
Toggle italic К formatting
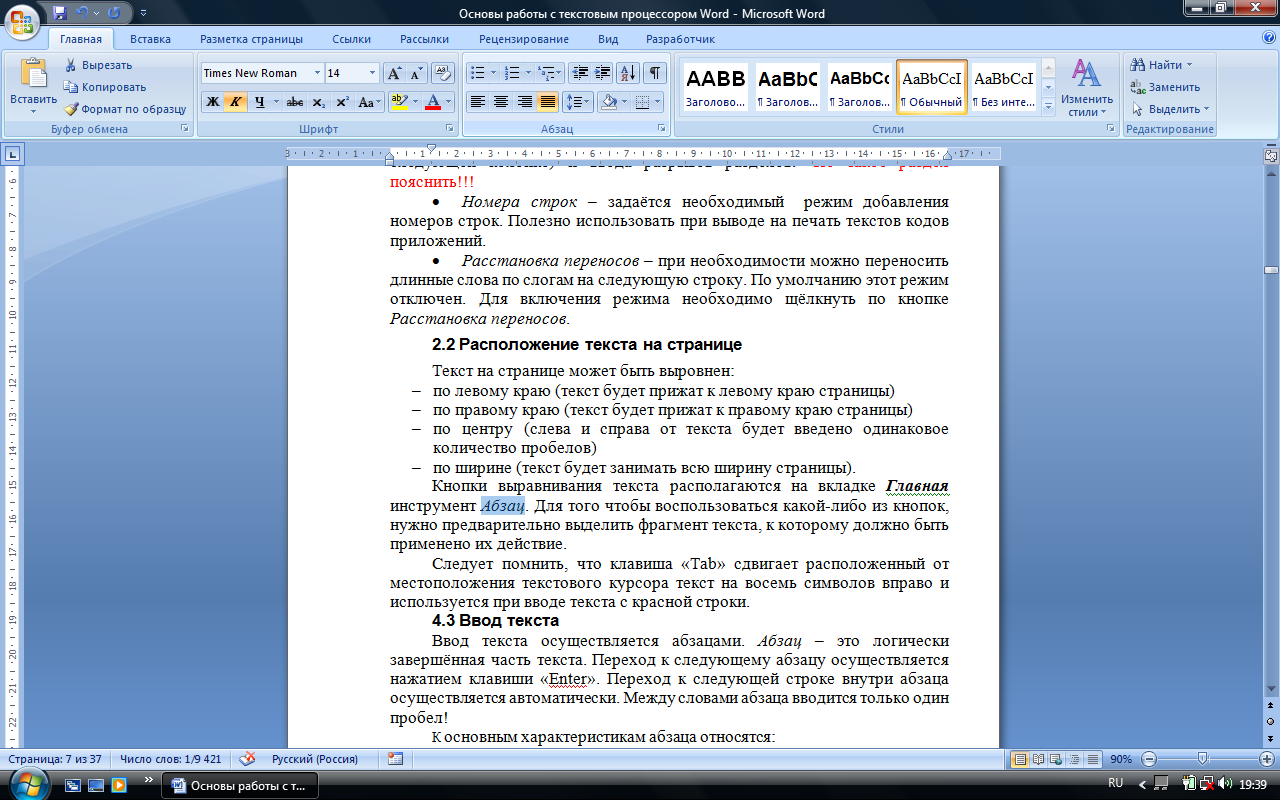click(x=235, y=102)
